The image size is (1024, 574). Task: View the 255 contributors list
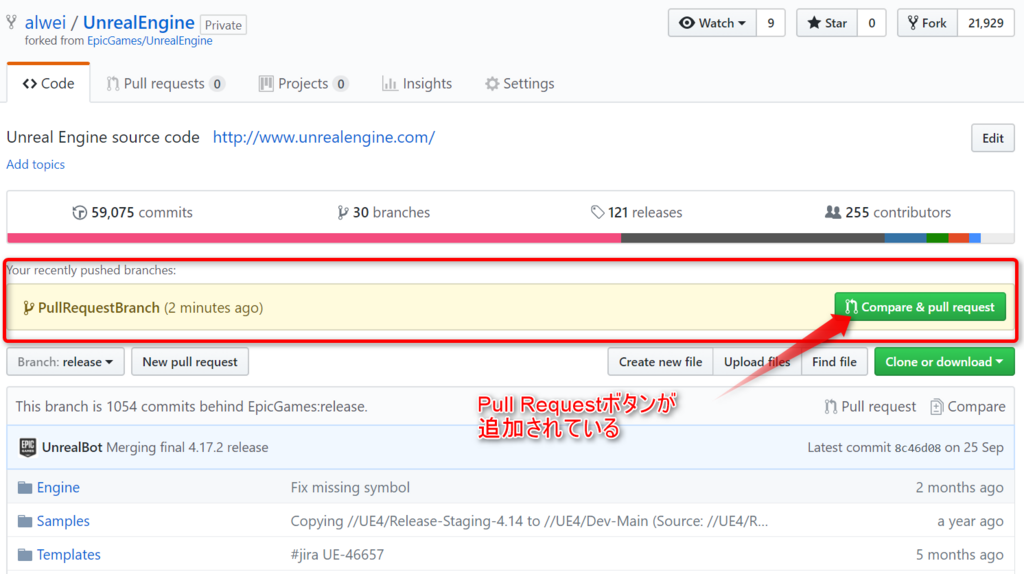pyautogui.click(x=888, y=212)
